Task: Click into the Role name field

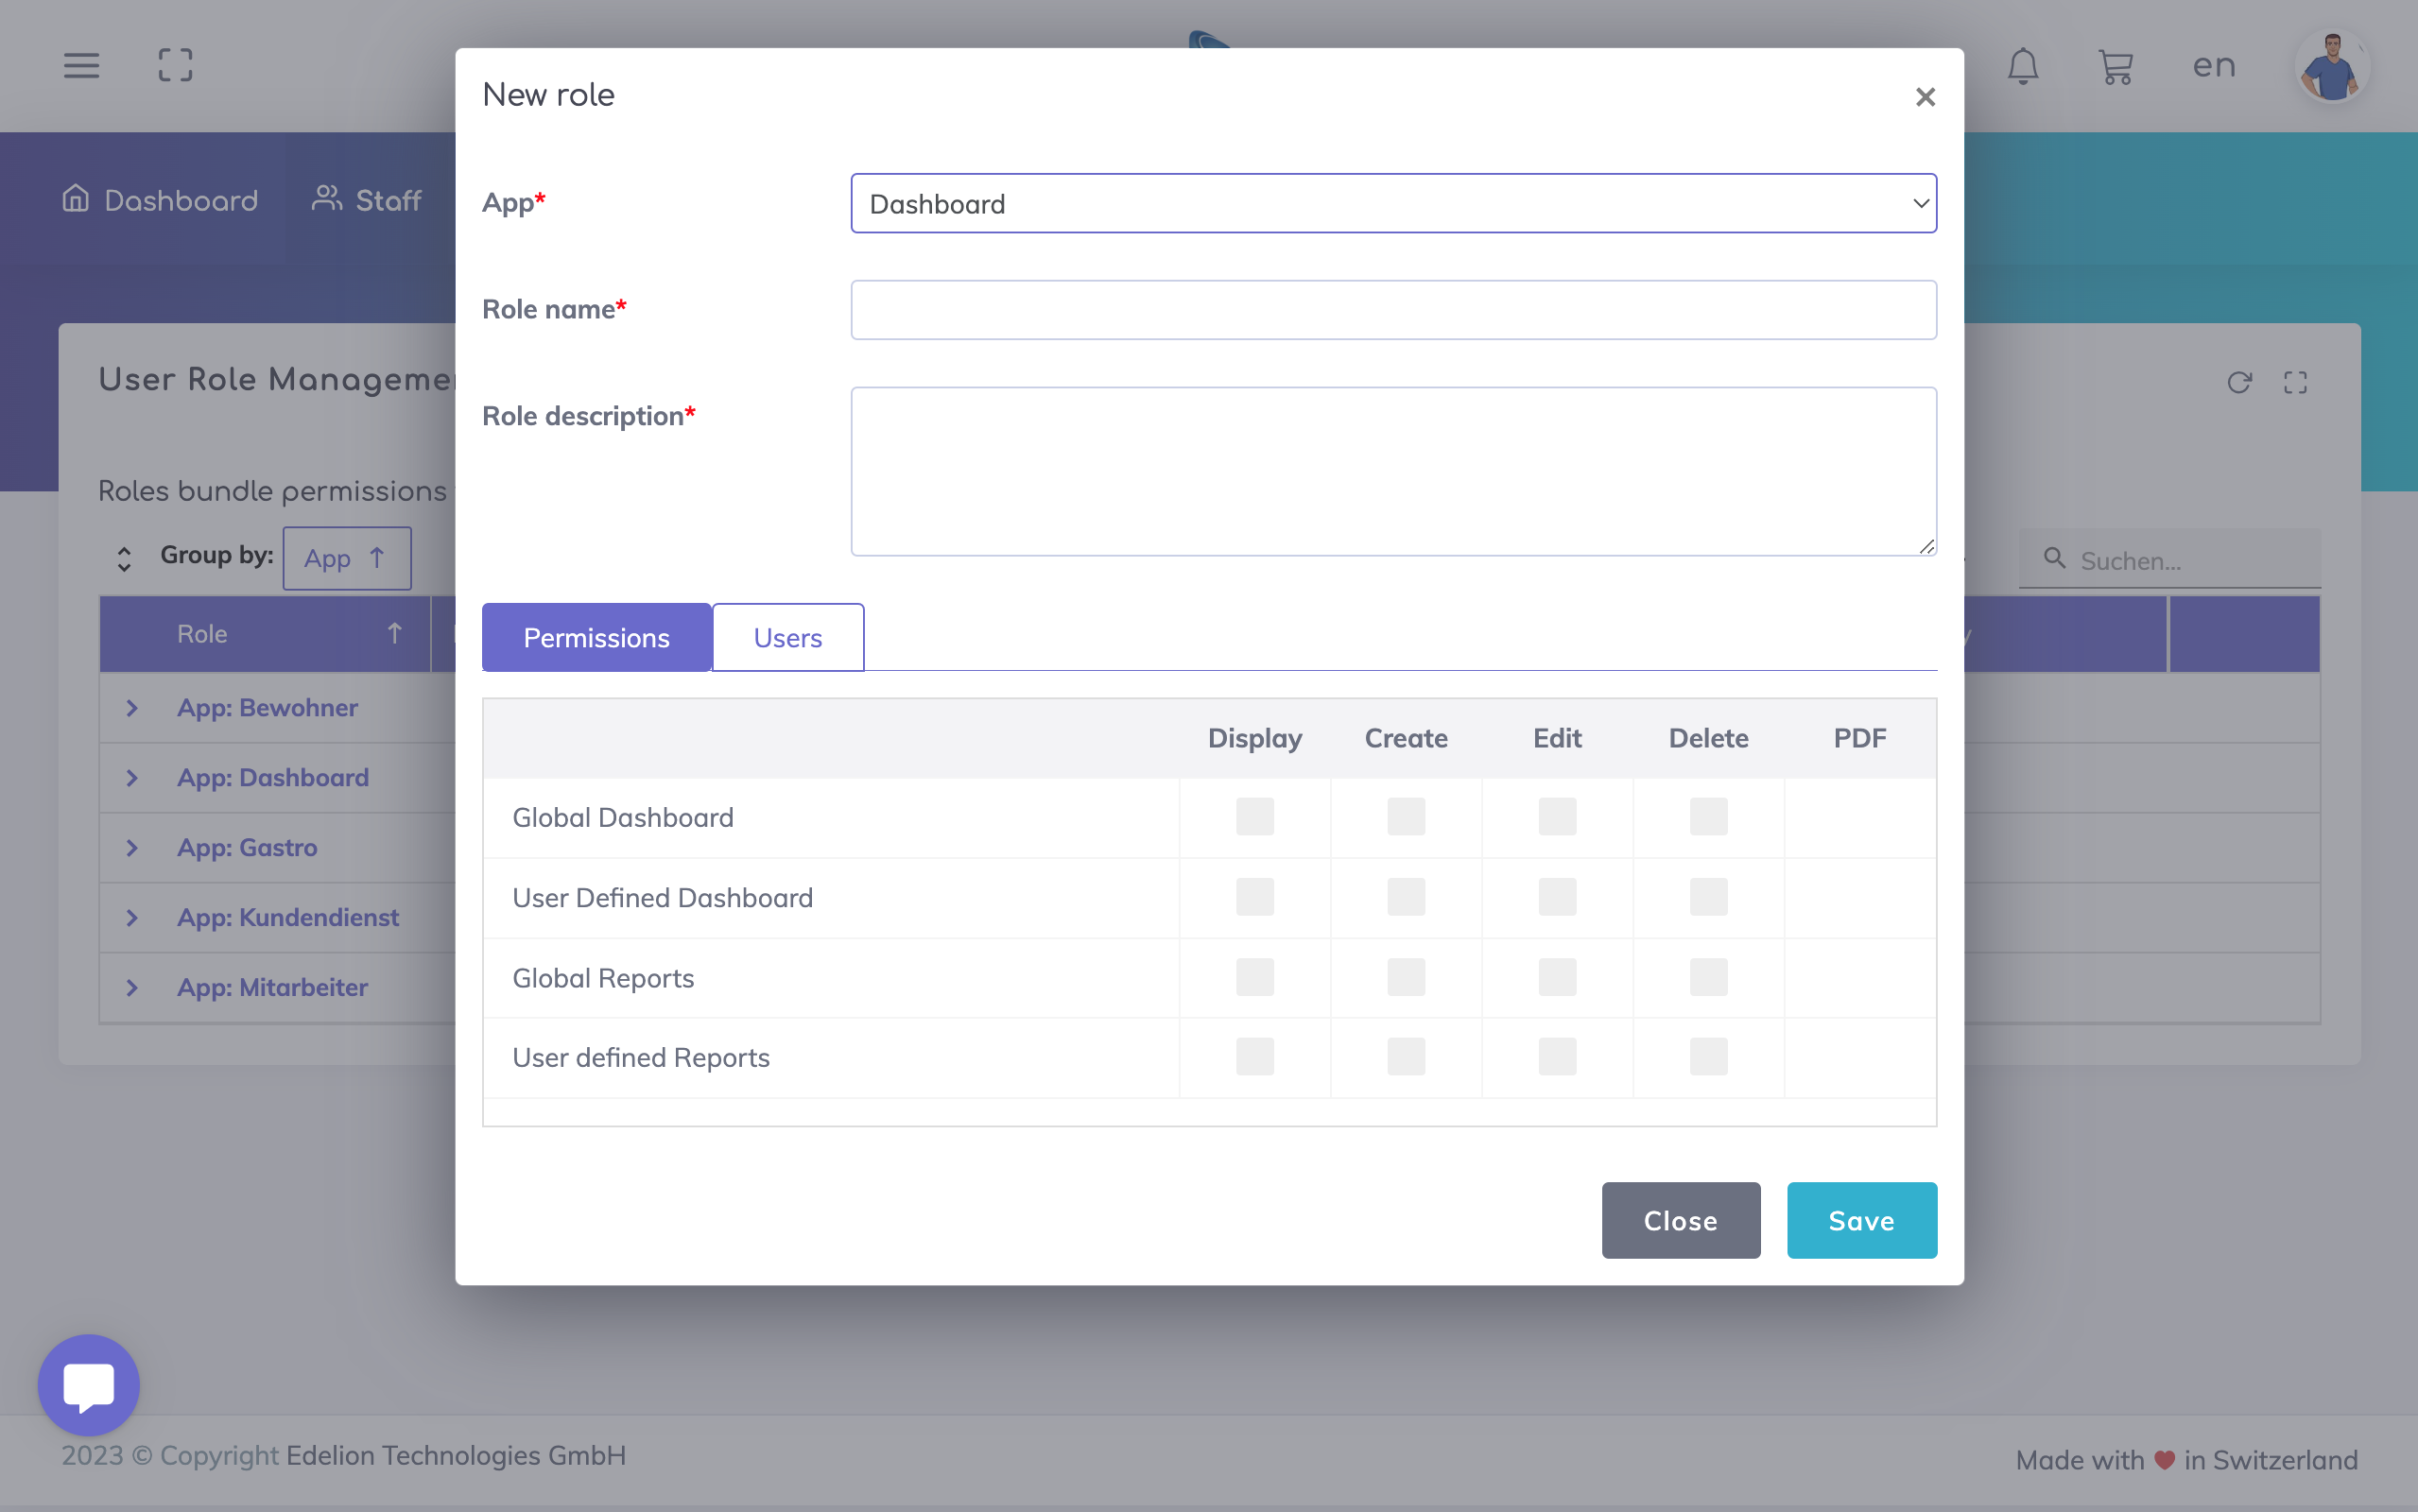Action: click(x=1393, y=310)
